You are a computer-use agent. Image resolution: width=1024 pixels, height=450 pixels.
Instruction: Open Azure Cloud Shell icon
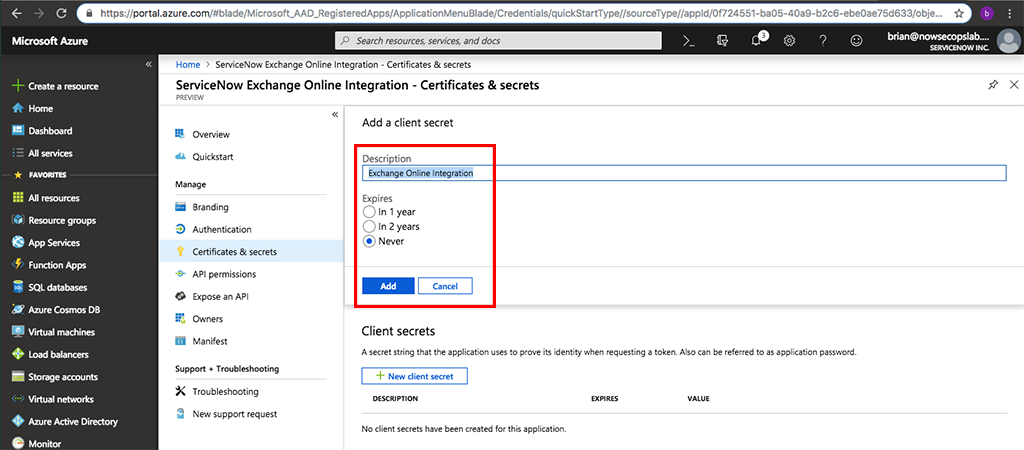(688, 40)
